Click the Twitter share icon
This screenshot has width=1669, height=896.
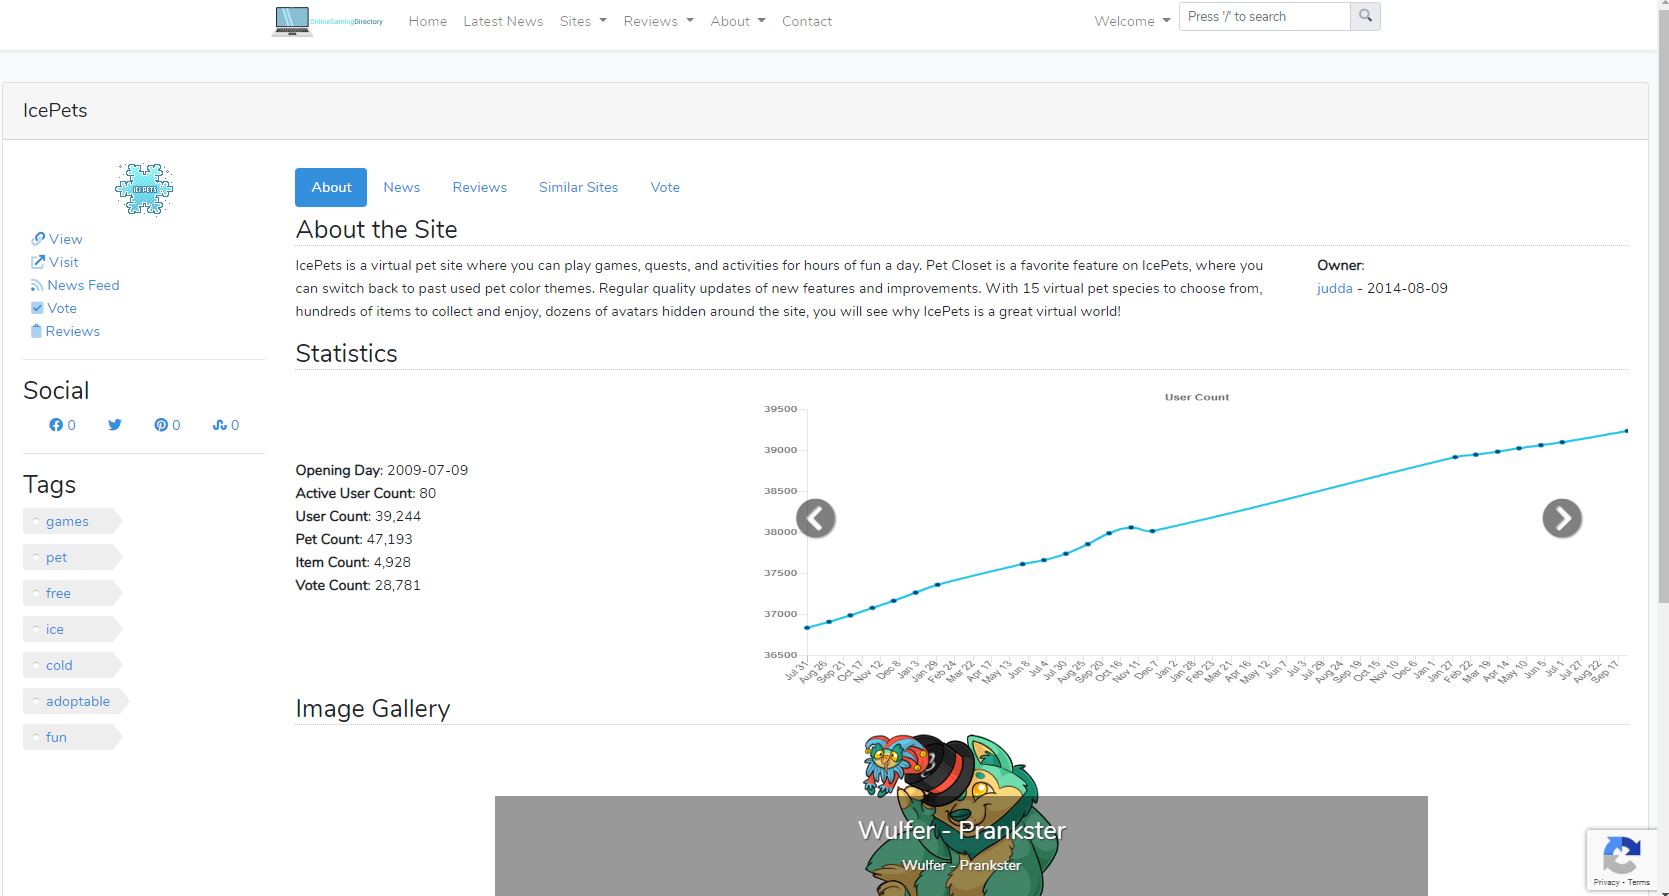click(115, 425)
